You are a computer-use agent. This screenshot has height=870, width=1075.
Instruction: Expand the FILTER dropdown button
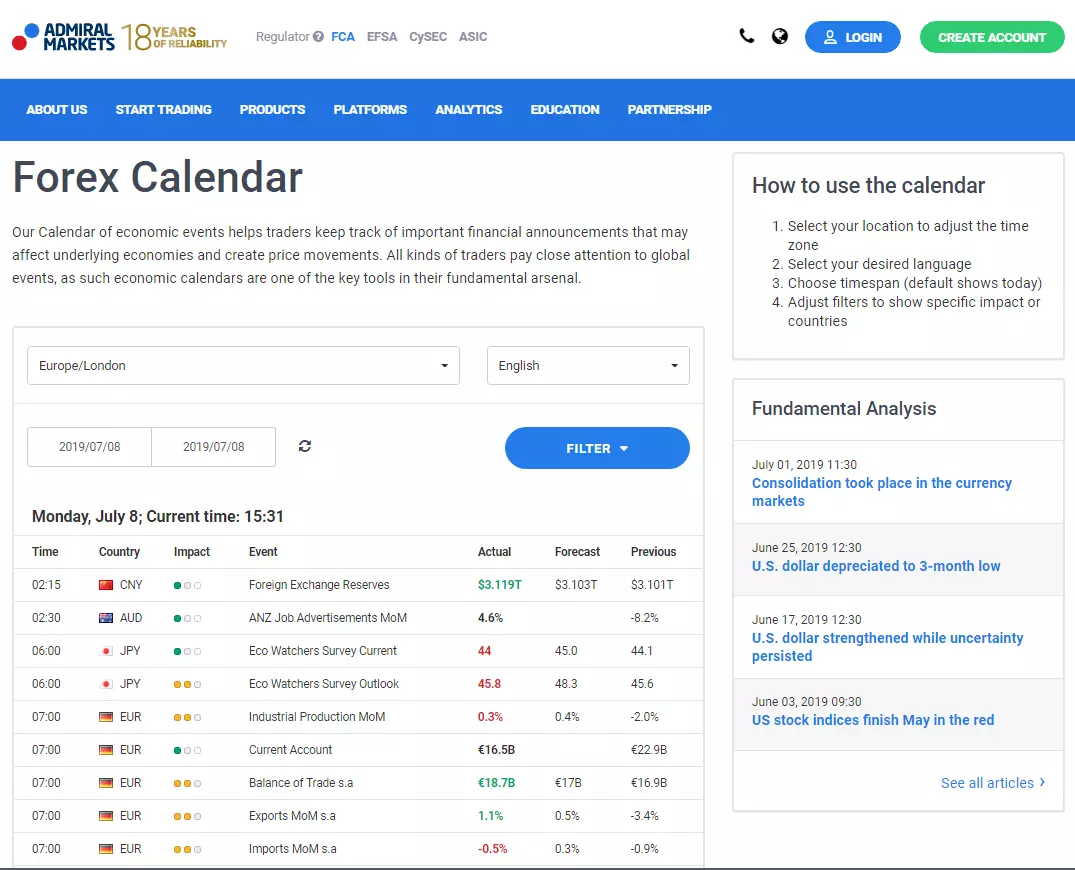597,448
